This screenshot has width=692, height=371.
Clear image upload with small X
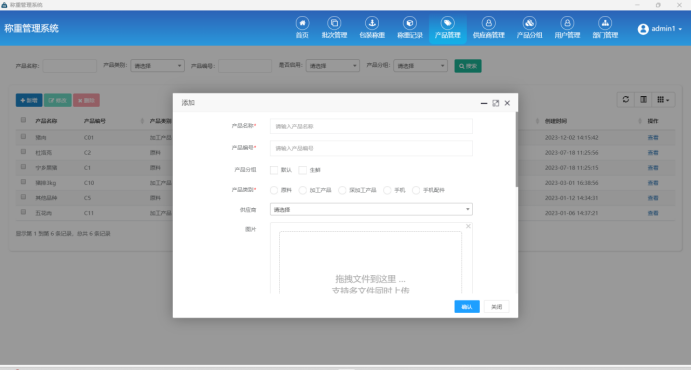pos(468,226)
